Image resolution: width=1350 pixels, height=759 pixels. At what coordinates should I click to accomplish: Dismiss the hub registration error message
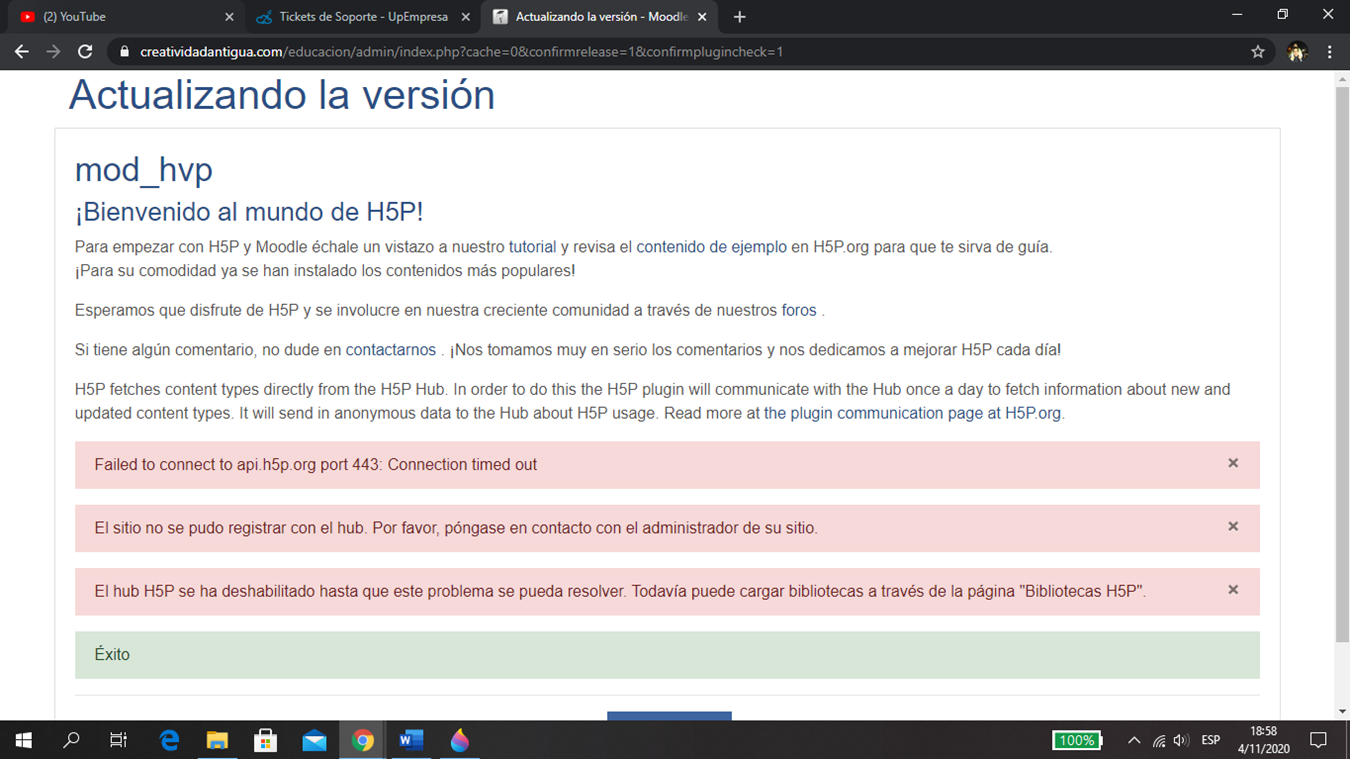click(x=1233, y=527)
